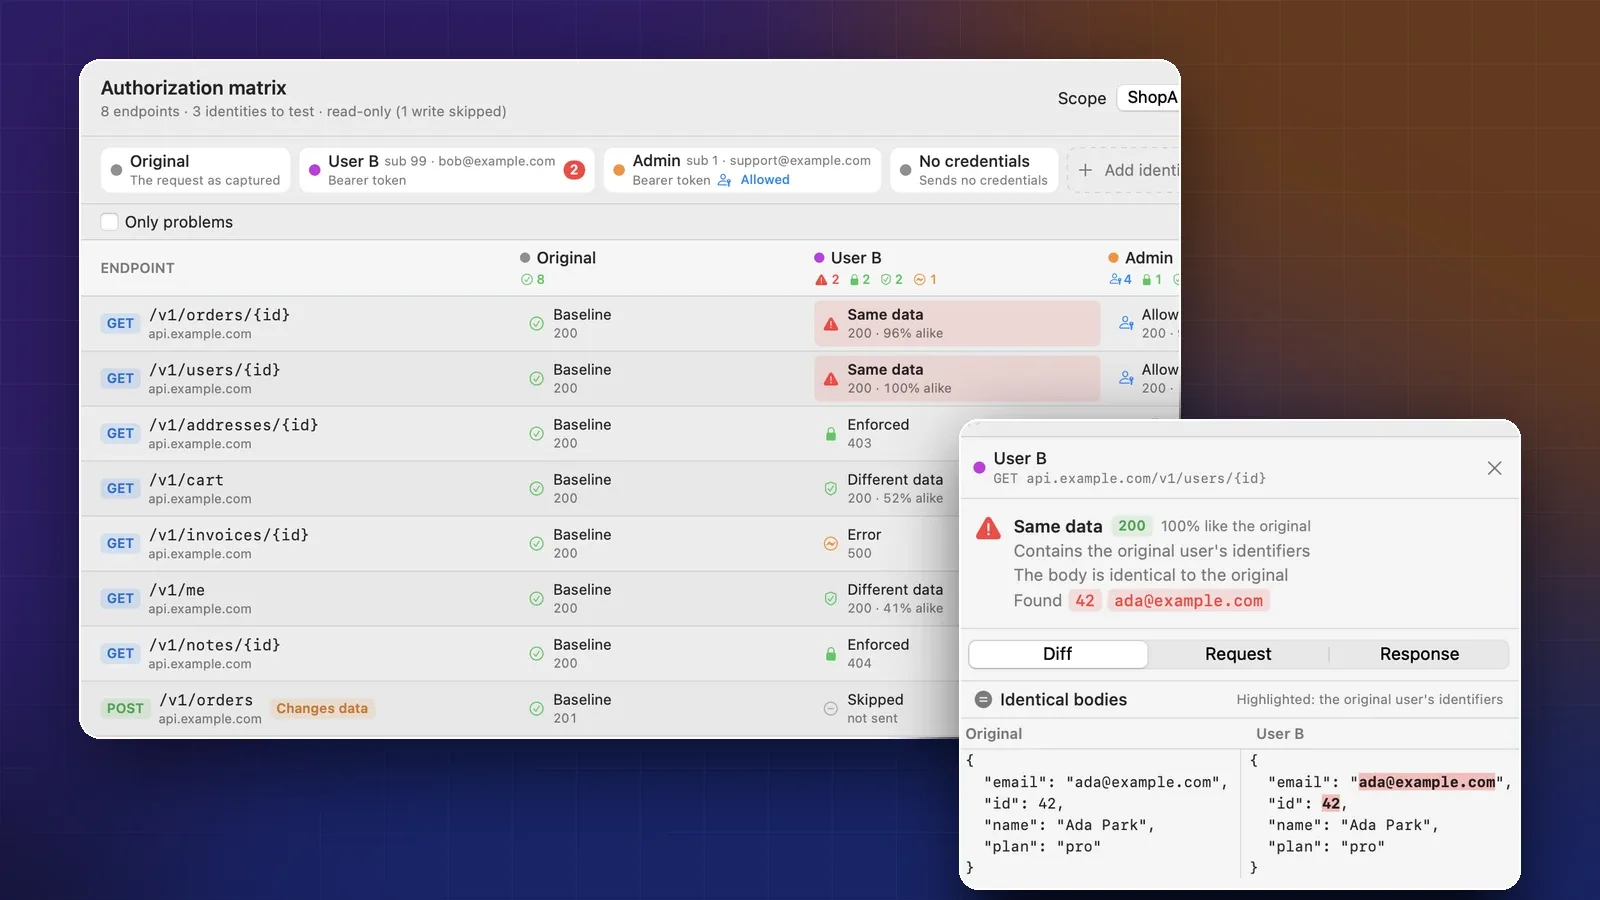Click the POST method badge
The height and width of the screenshot is (900, 1600).
[x=125, y=709]
